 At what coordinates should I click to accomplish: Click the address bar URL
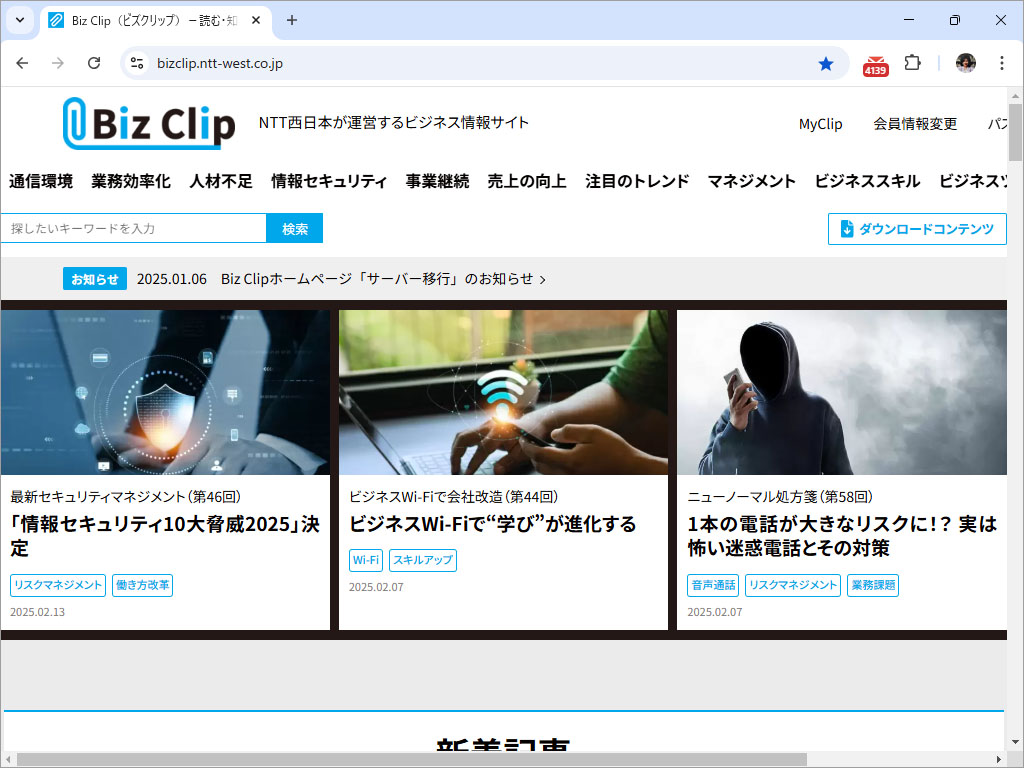219,63
